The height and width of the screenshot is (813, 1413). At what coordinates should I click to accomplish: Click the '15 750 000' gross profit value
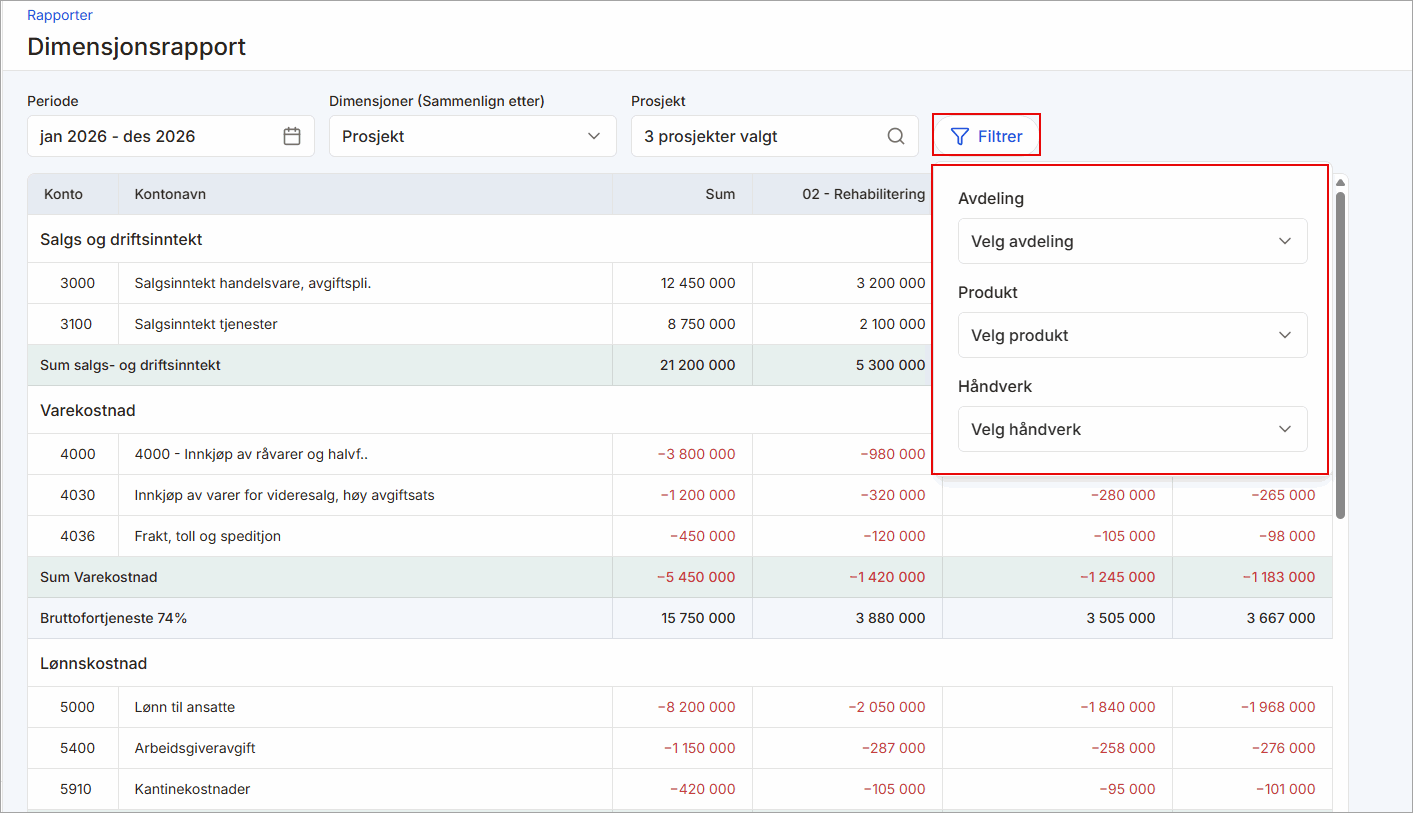tap(698, 618)
